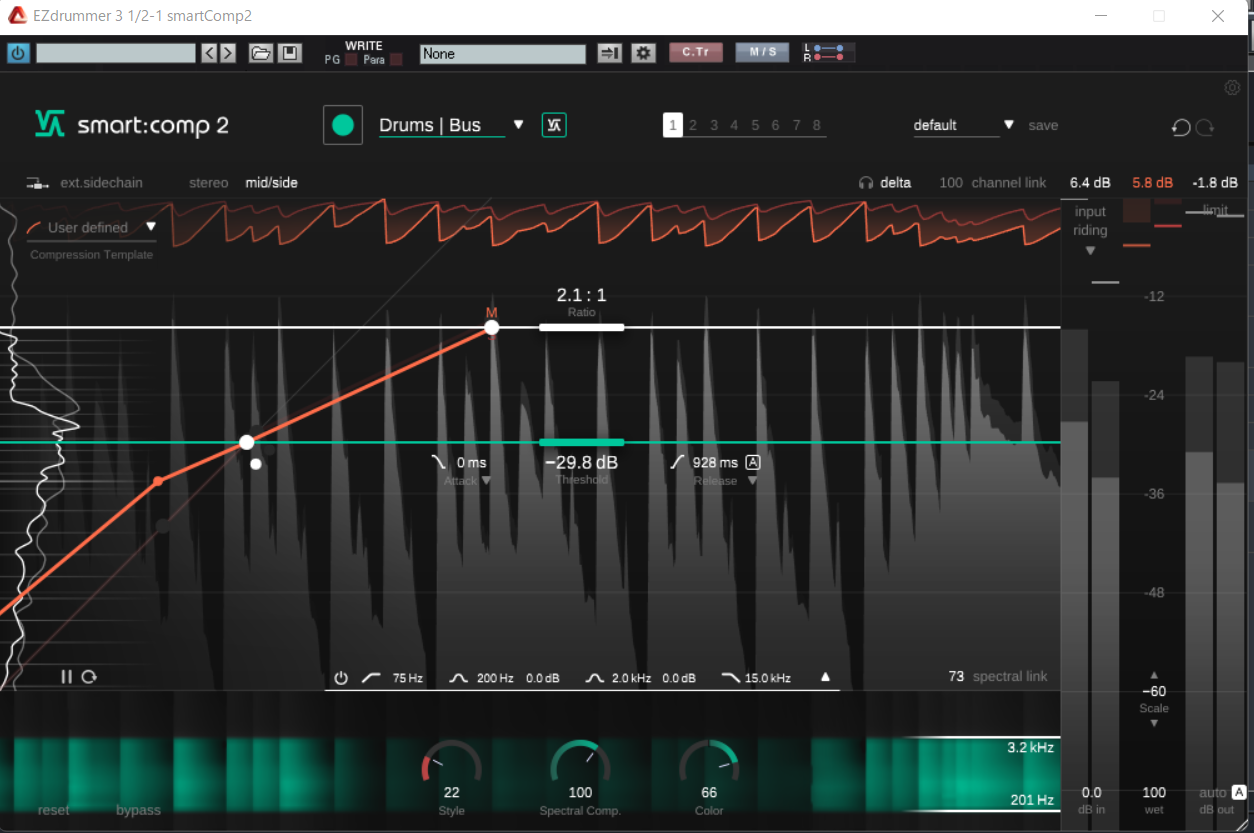
Task: Toggle the plugin power button in host toolbar
Action: [x=18, y=53]
